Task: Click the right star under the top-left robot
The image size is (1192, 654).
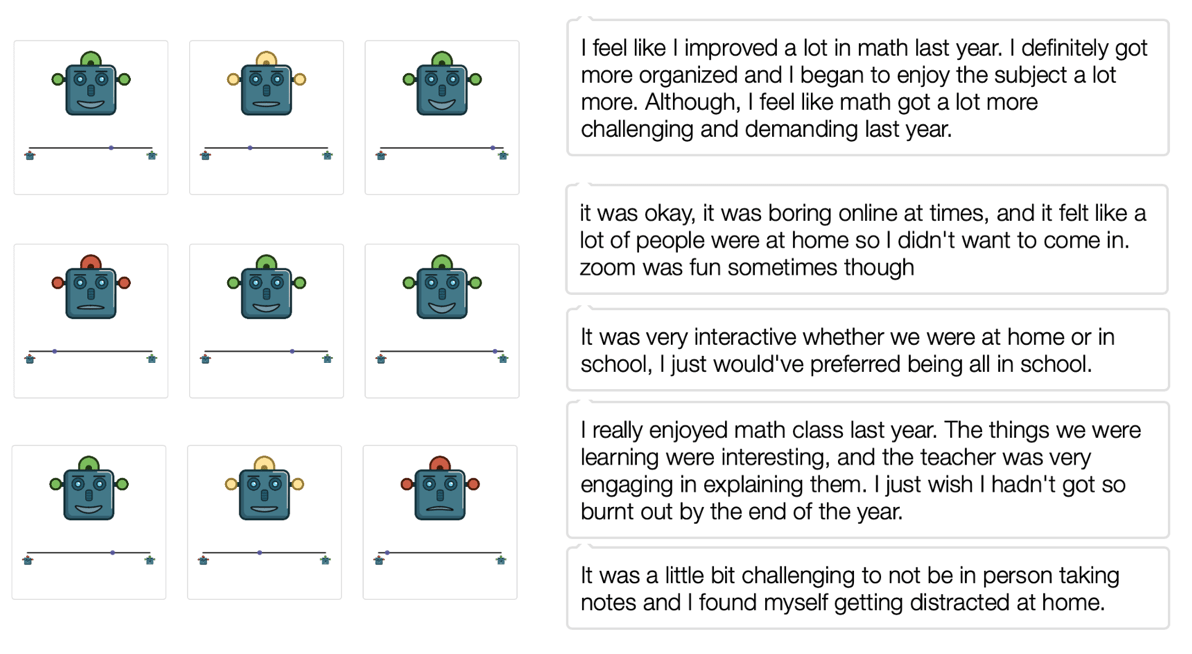Action: [152, 155]
